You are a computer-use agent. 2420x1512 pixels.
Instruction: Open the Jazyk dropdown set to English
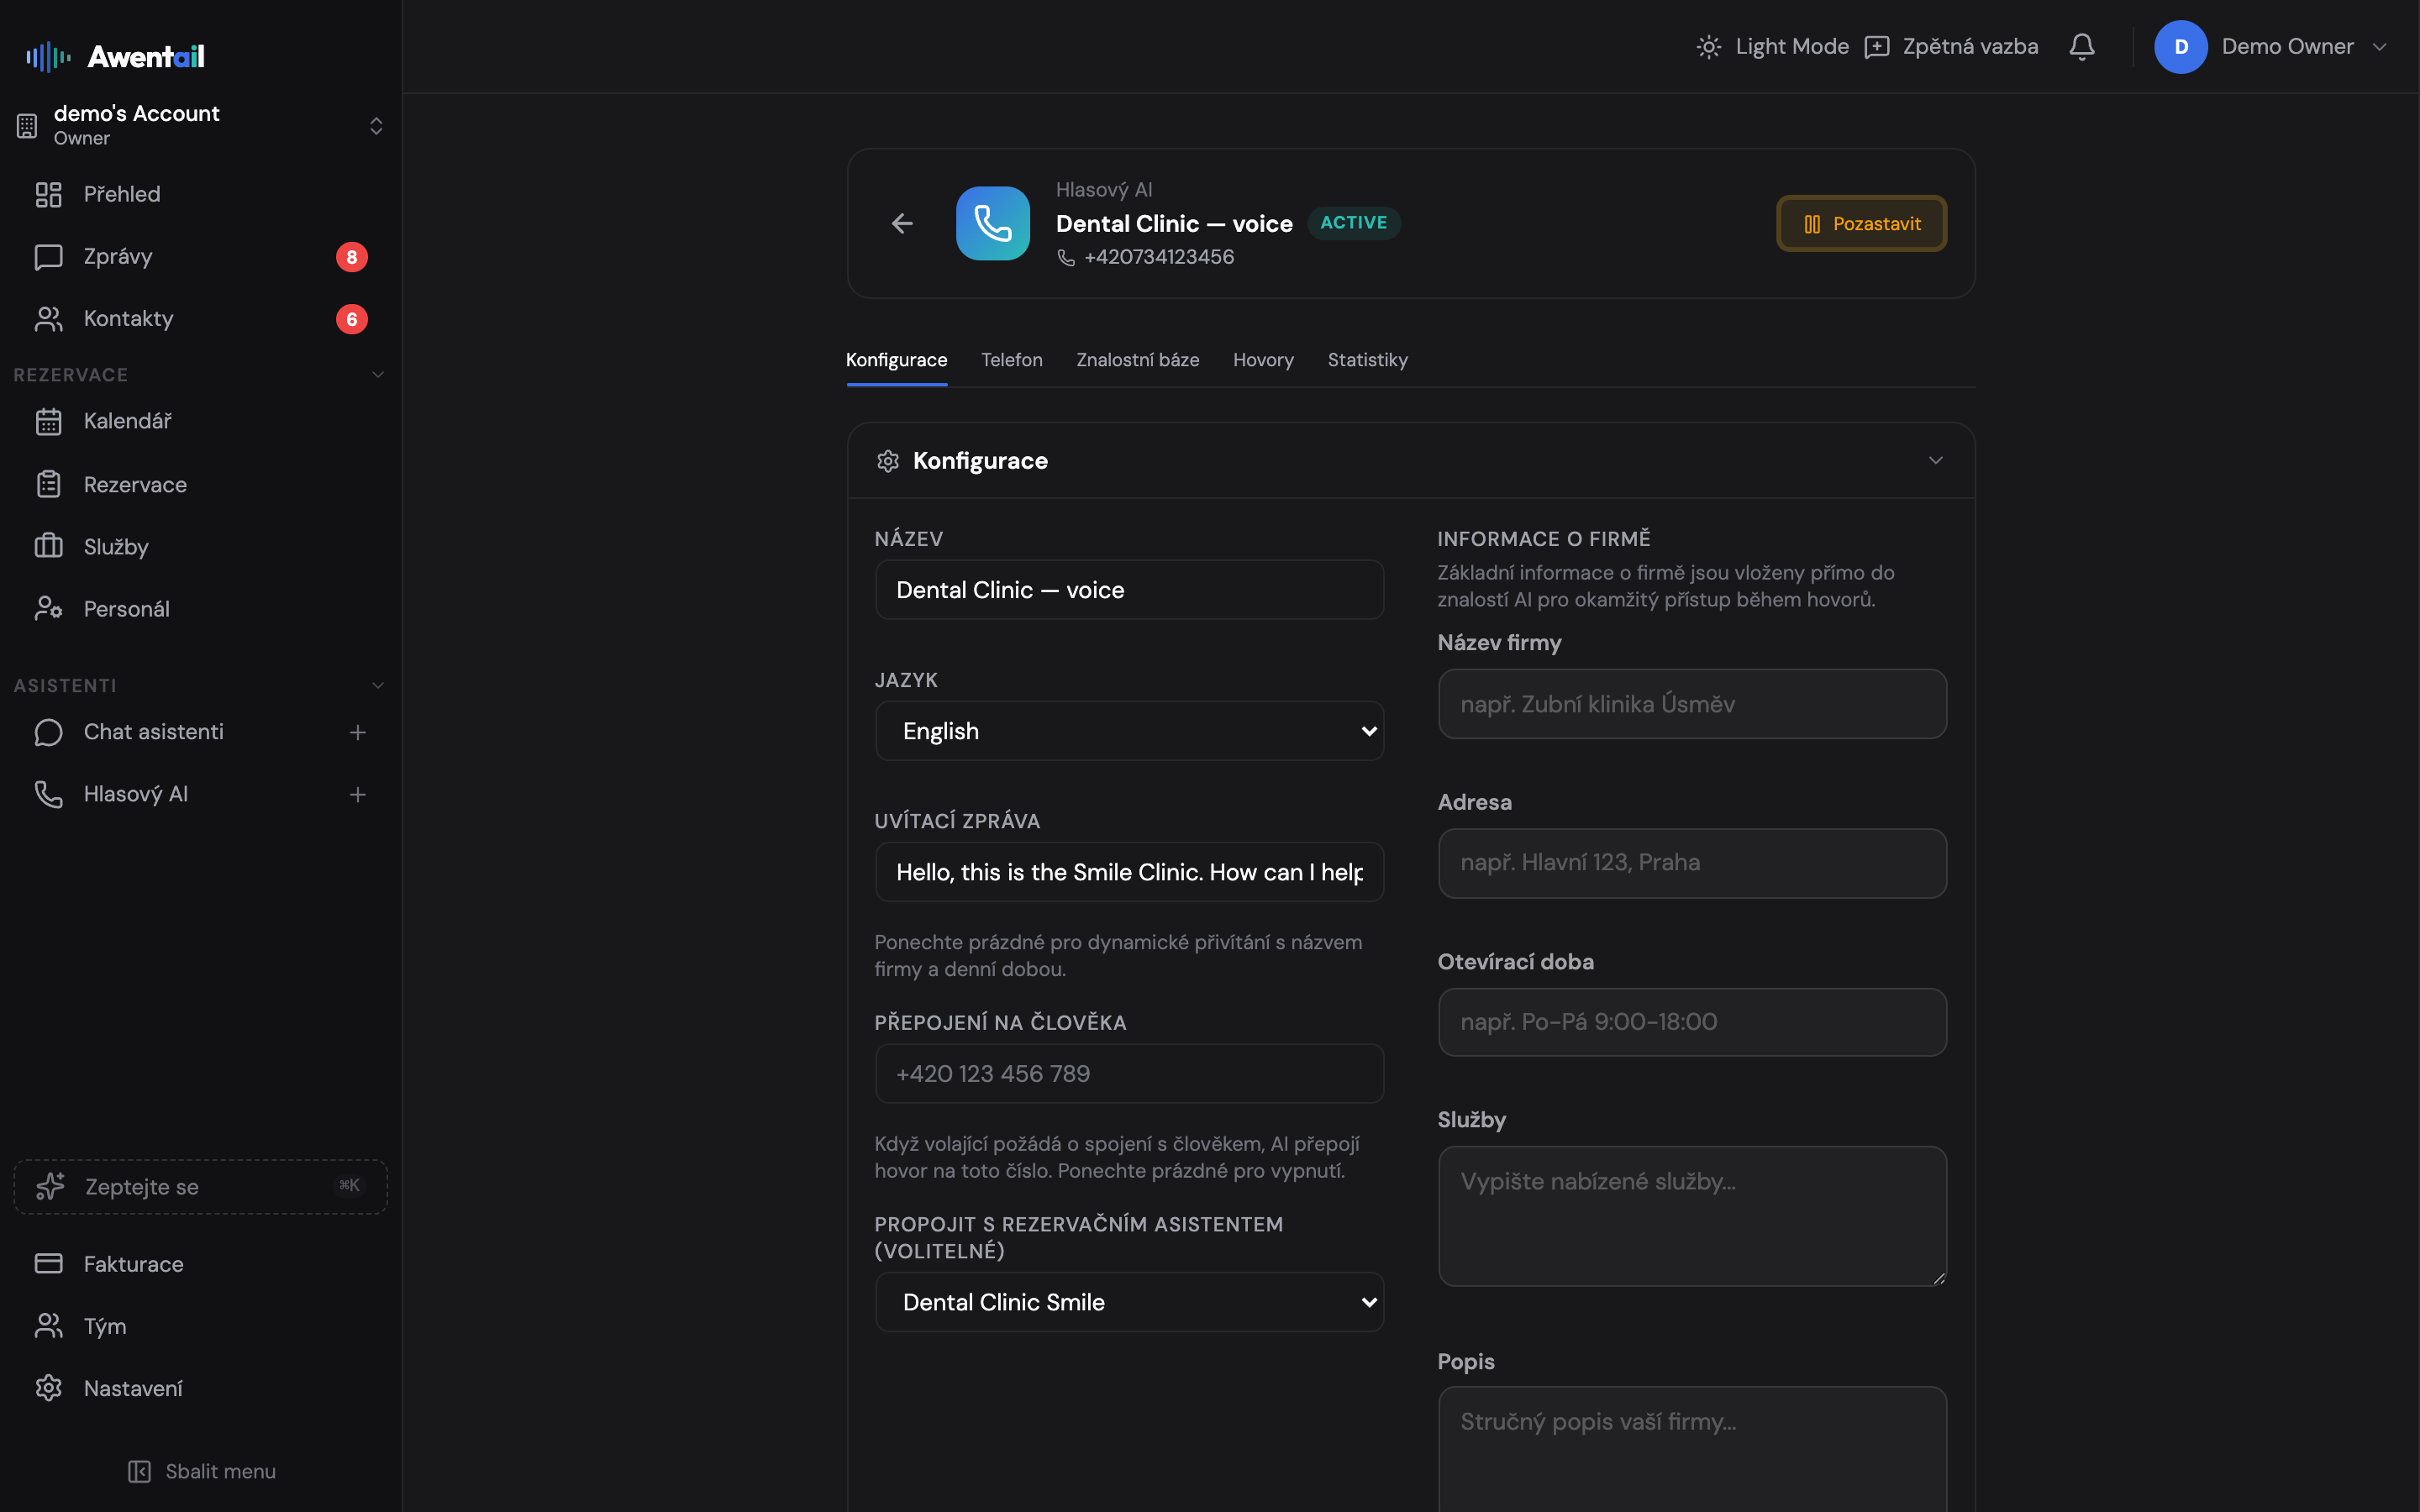[x=1129, y=731]
